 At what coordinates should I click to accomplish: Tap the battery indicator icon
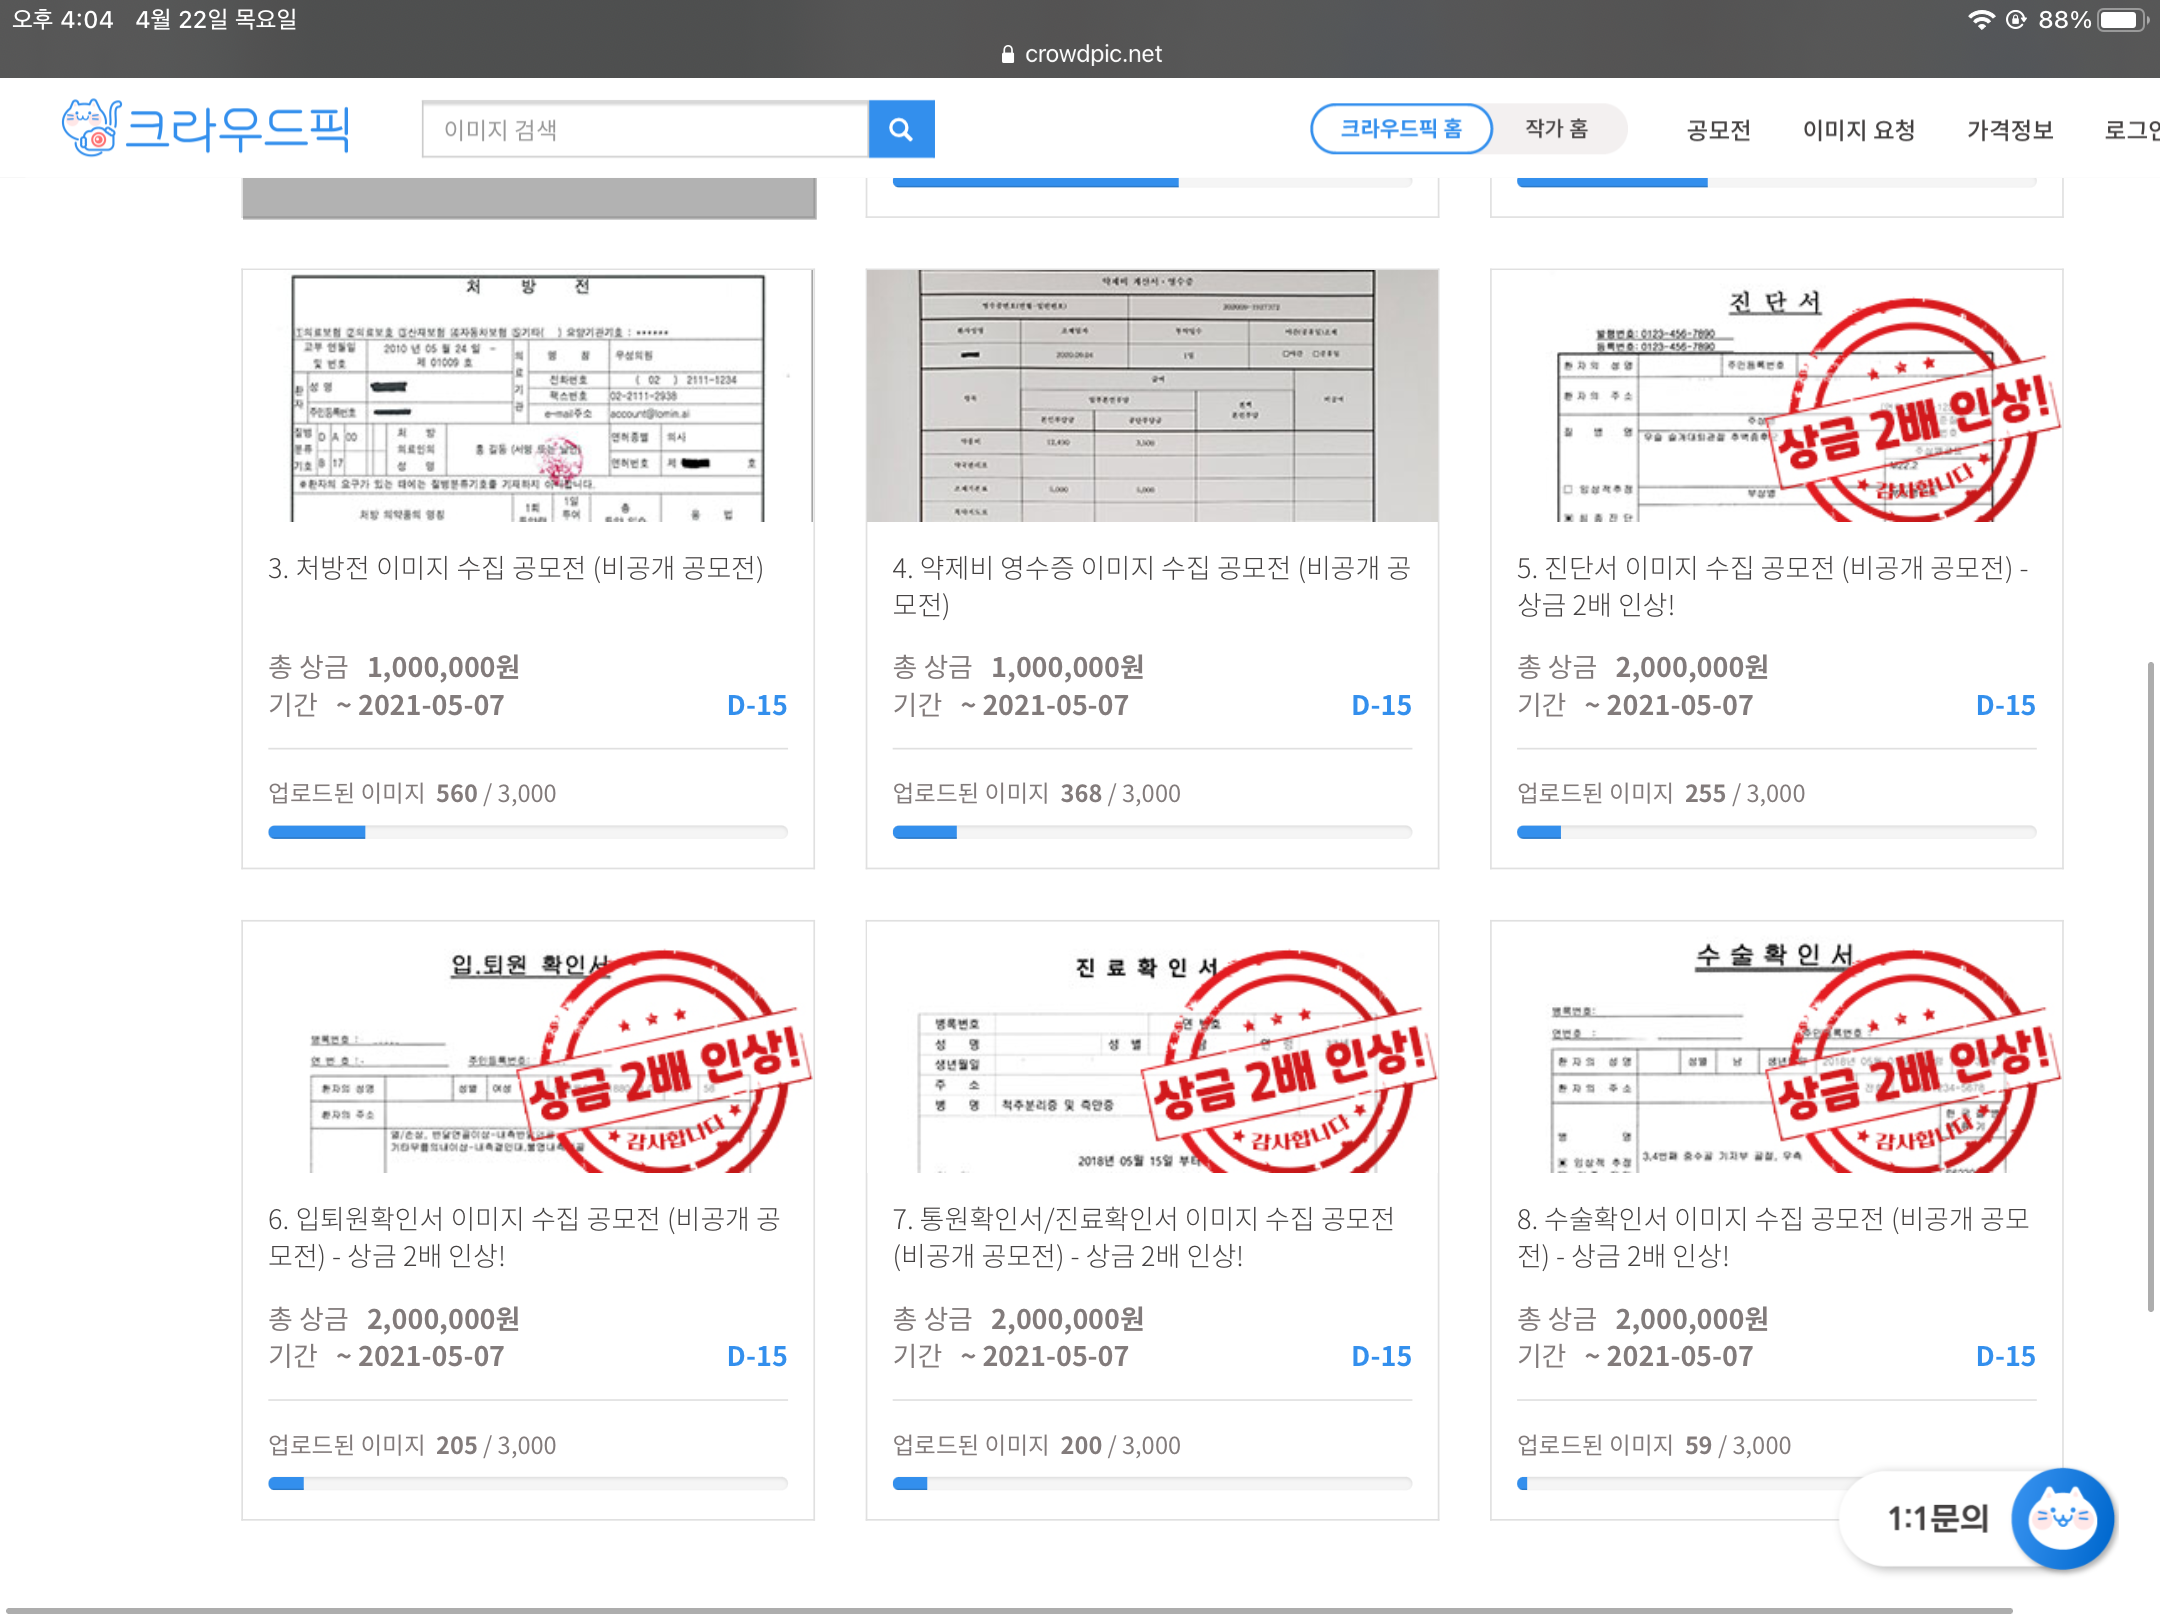click(2121, 19)
